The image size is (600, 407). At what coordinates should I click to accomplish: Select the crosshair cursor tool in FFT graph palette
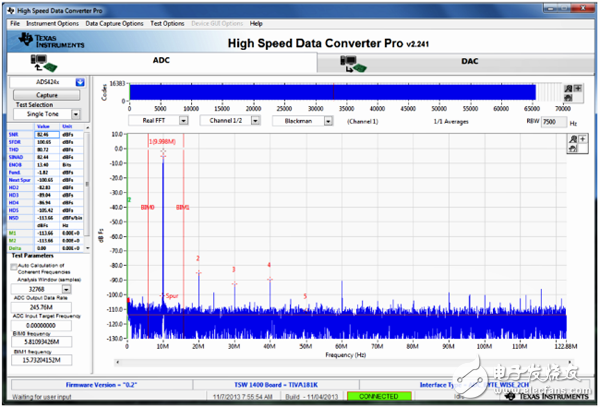(x=582, y=139)
